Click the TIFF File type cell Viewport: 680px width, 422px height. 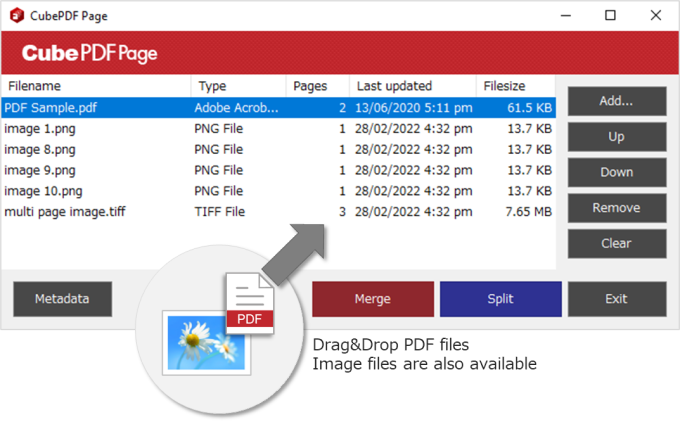[219, 212]
